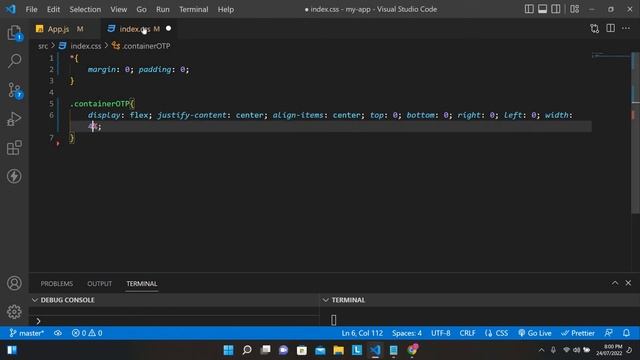This screenshot has height=360, width=640.
Task: Click the Open Changes compare icon
Action: (x=595, y=29)
